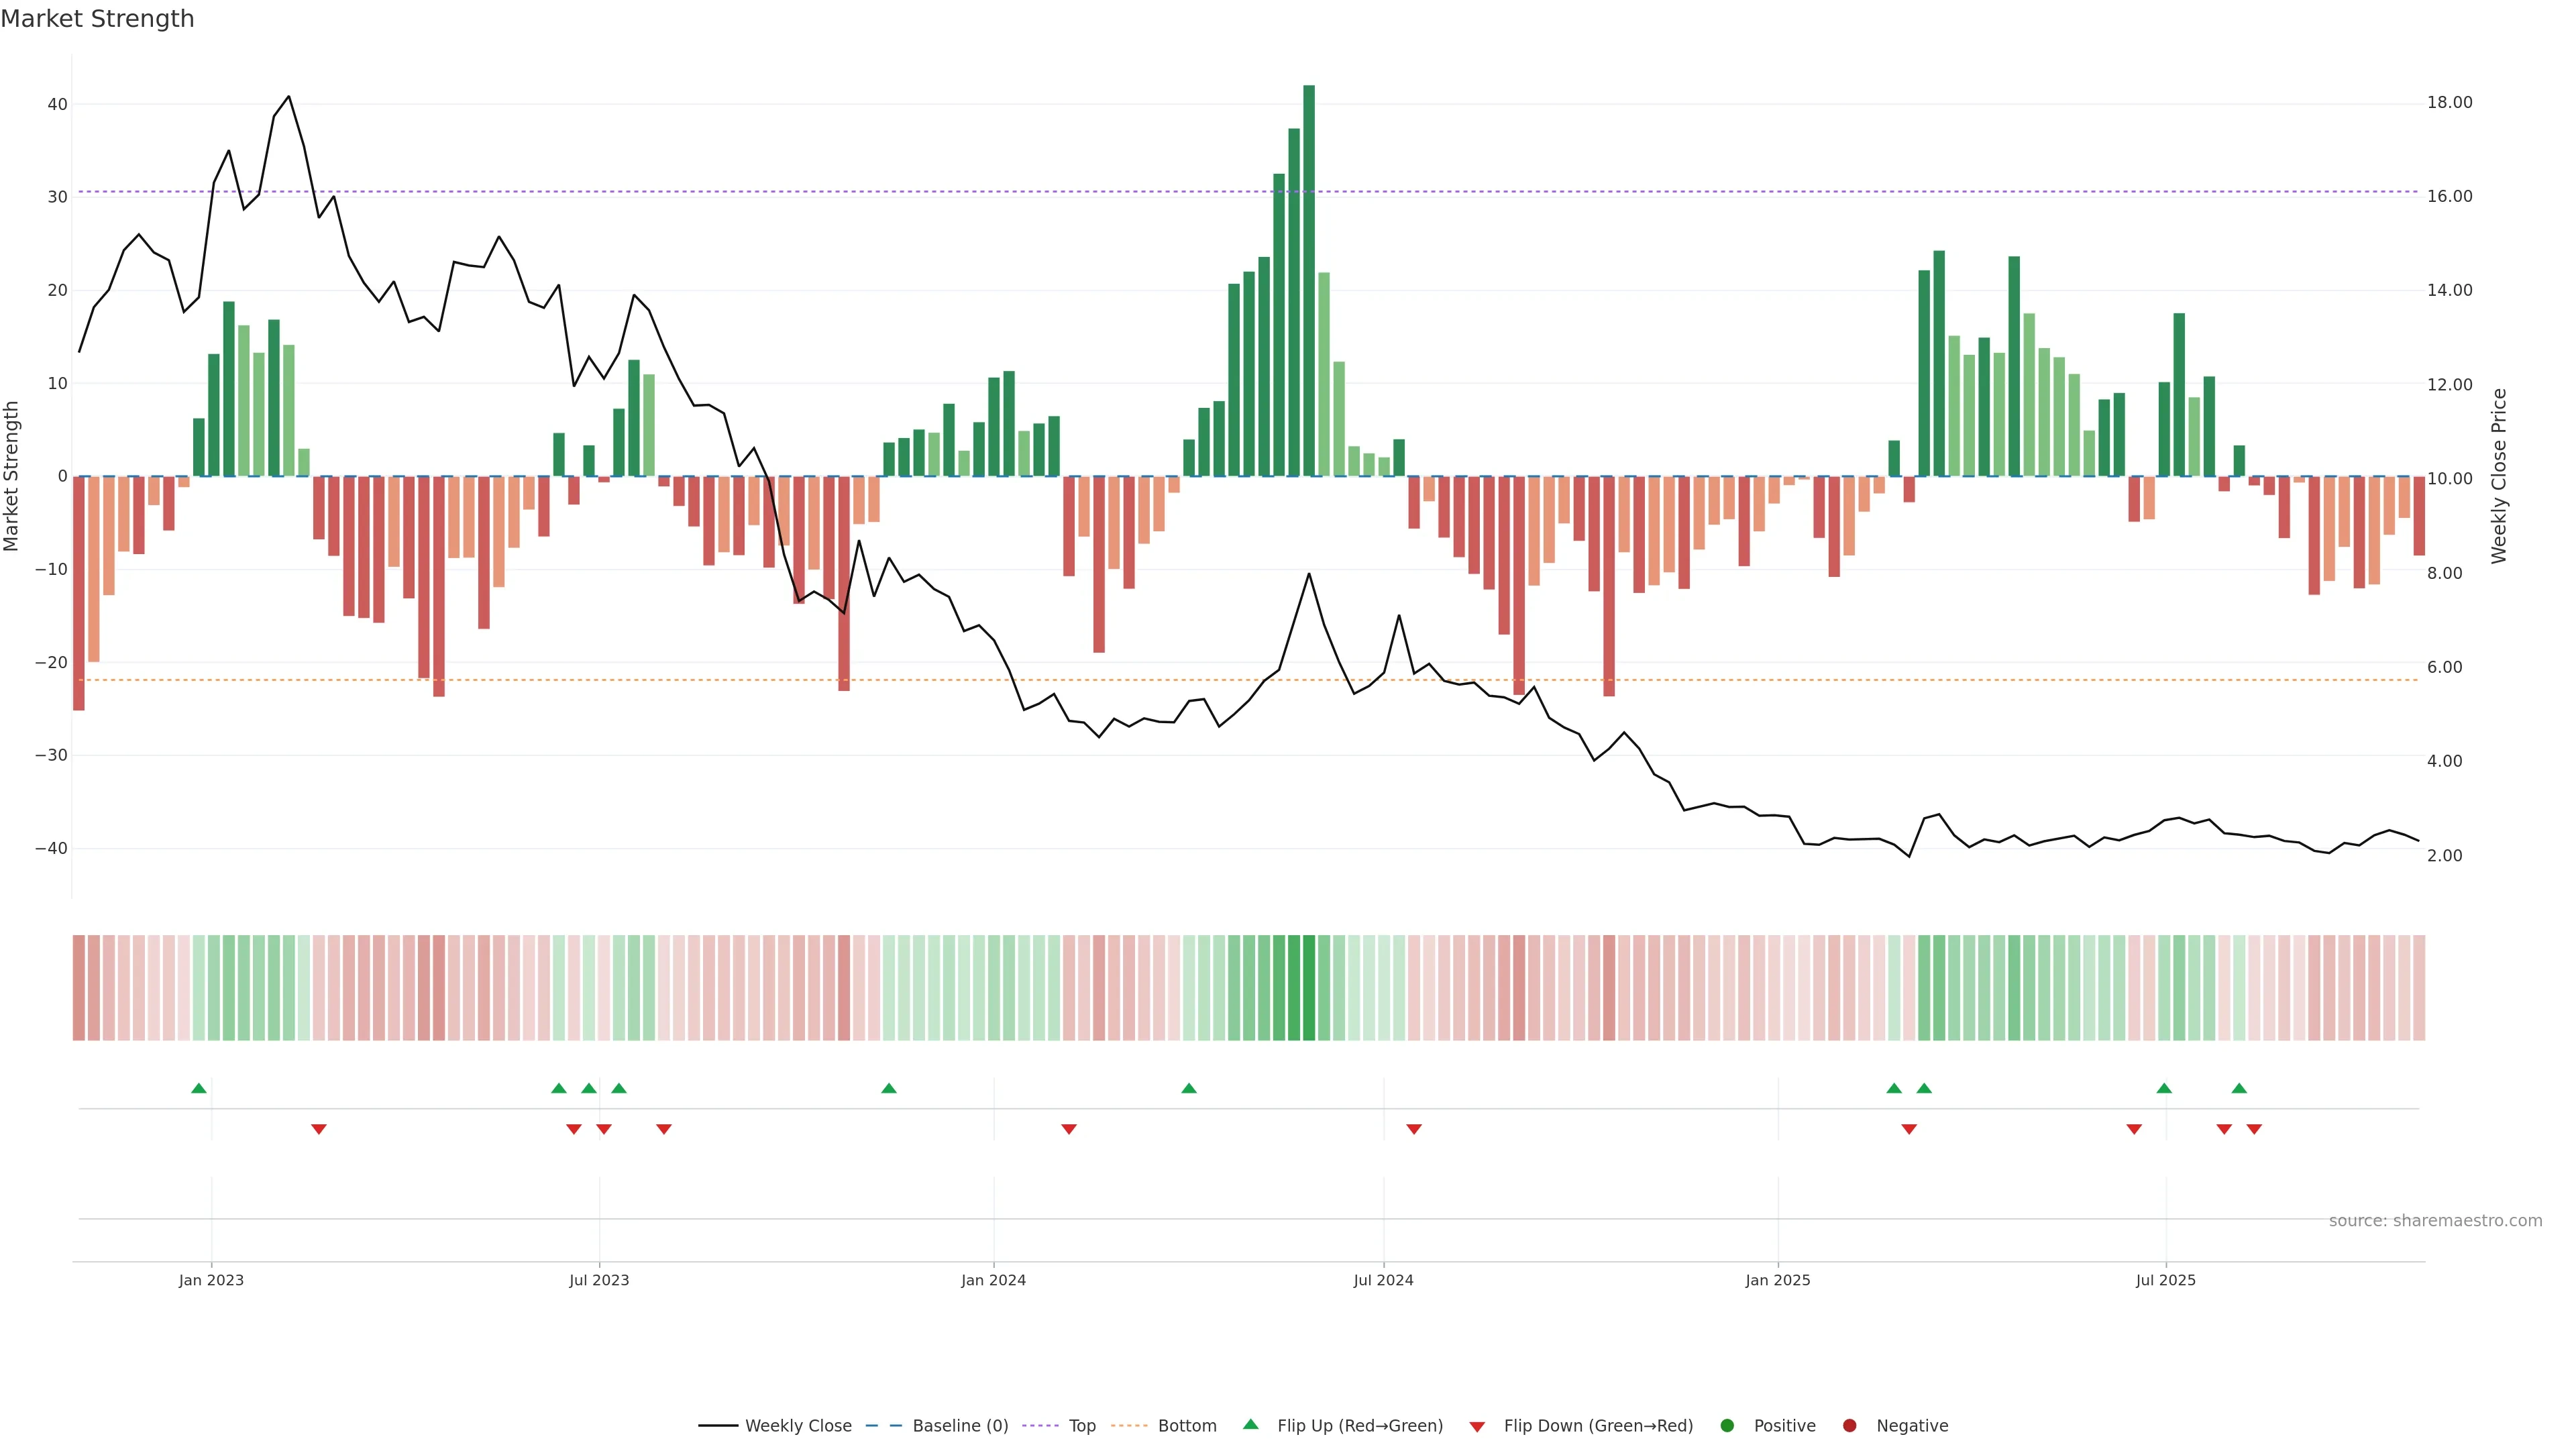The image size is (2576, 1449).
Task: Click the green Positive legend dot
Action: (x=1727, y=1426)
